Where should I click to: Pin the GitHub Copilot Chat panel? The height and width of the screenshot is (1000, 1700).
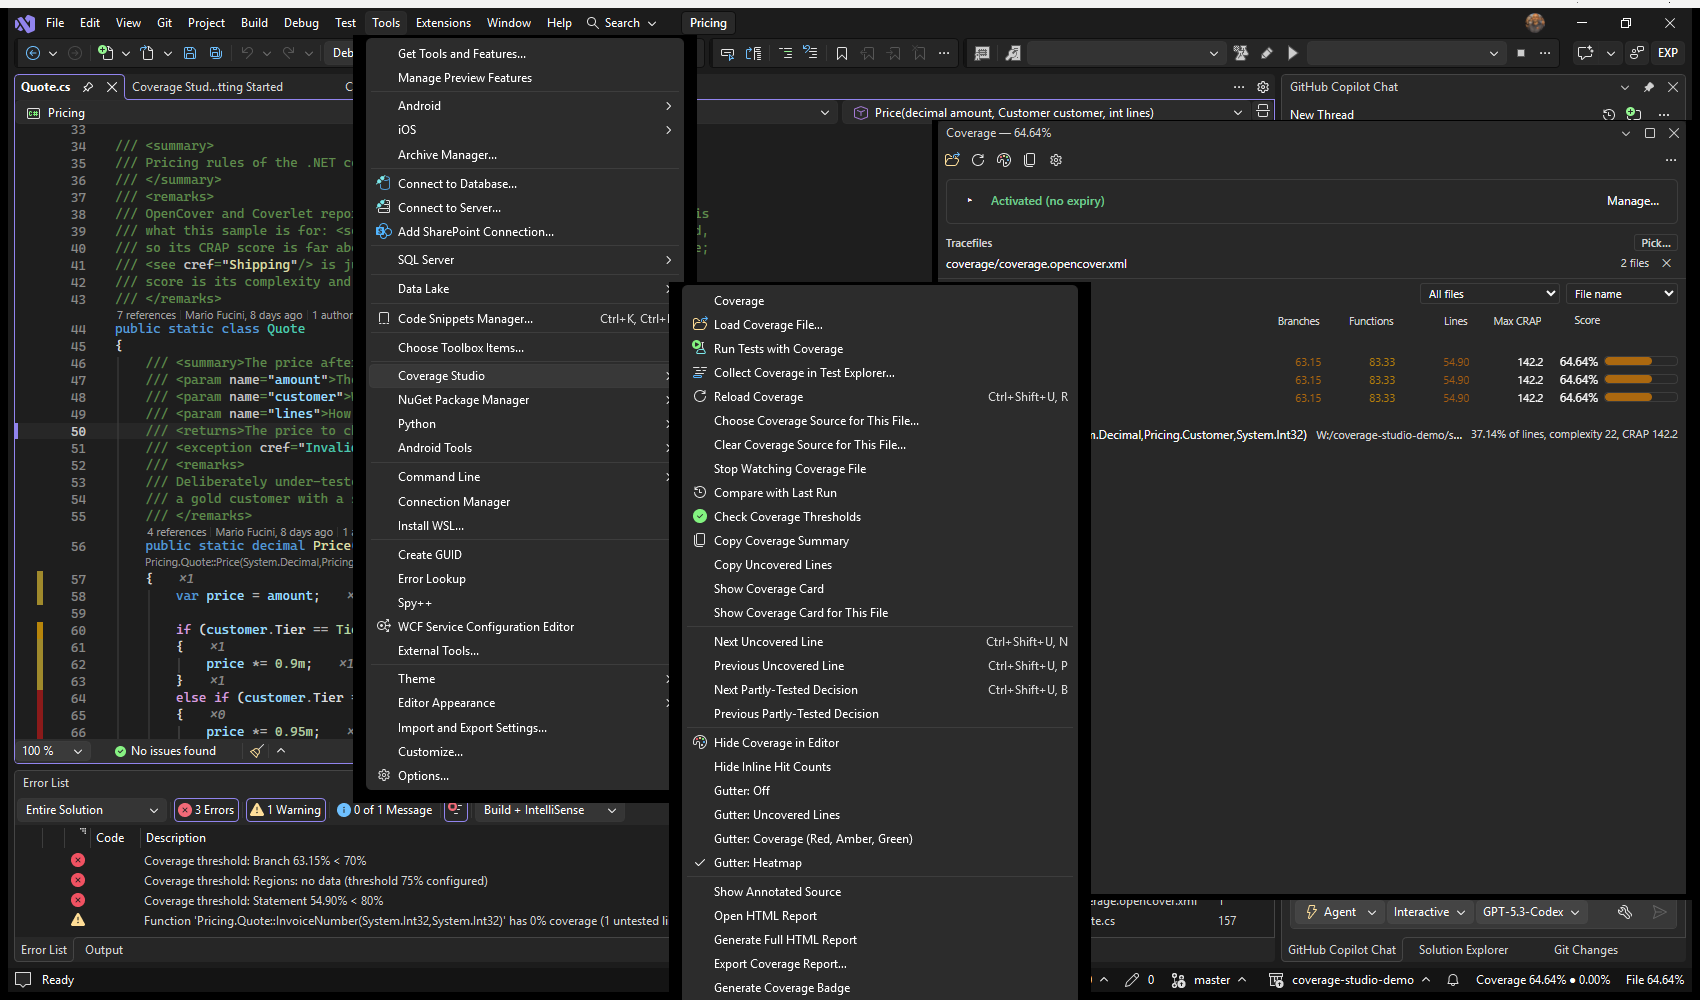point(1649,87)
